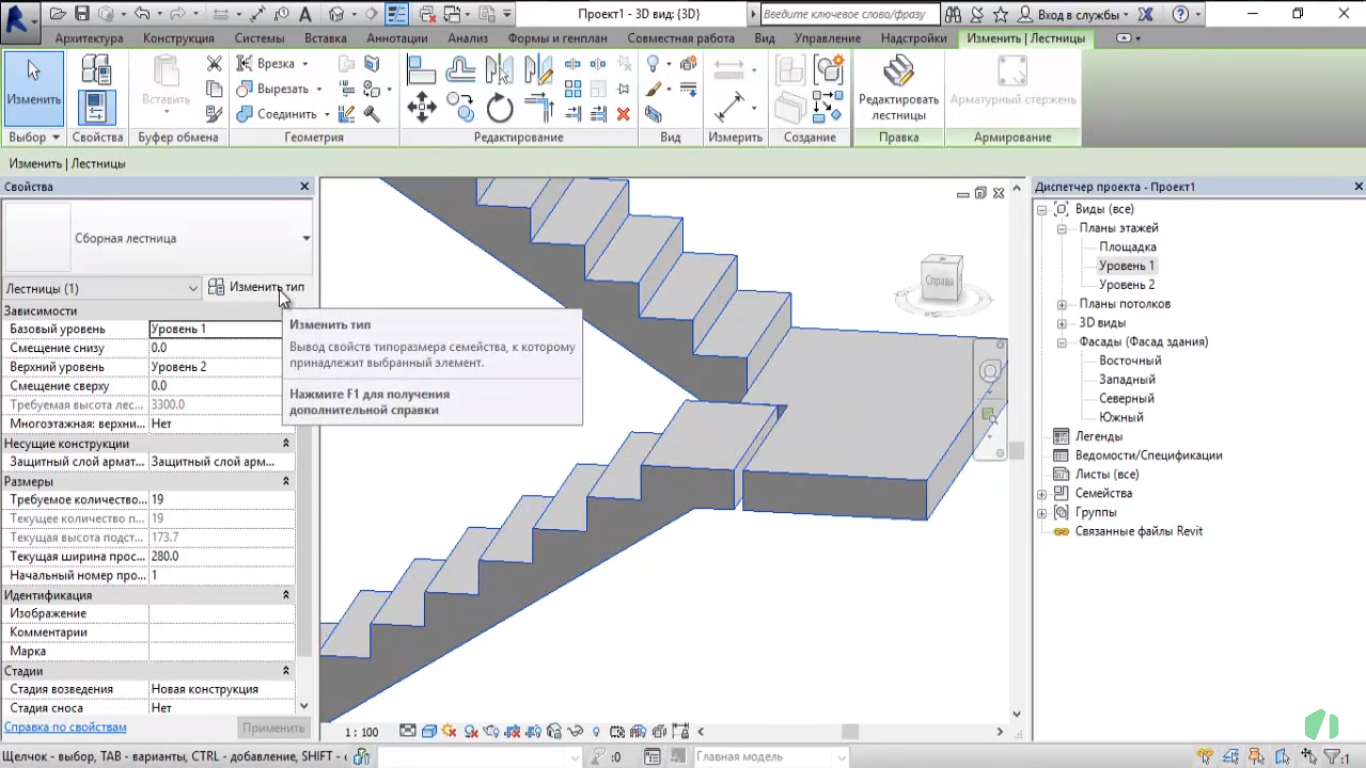Click the view's horizontal scrollbar thumb
This screenshot has height=768, width=1366.
click(x=849, y=732)
